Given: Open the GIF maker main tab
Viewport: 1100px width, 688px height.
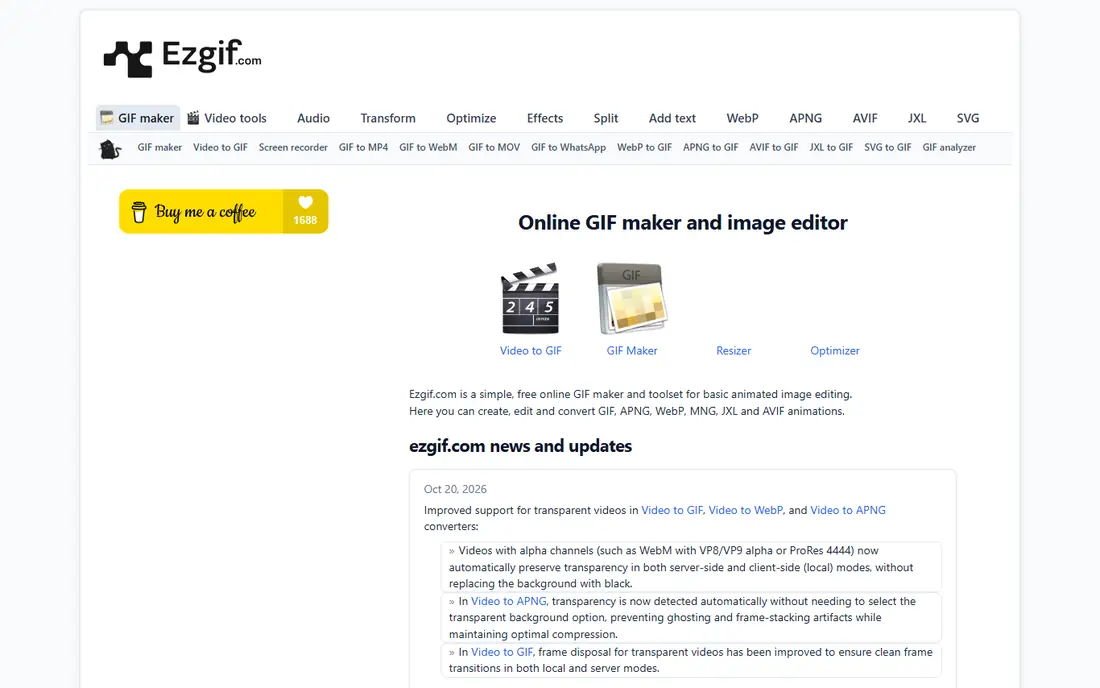Looking at the screenshot, I should 138,118.
